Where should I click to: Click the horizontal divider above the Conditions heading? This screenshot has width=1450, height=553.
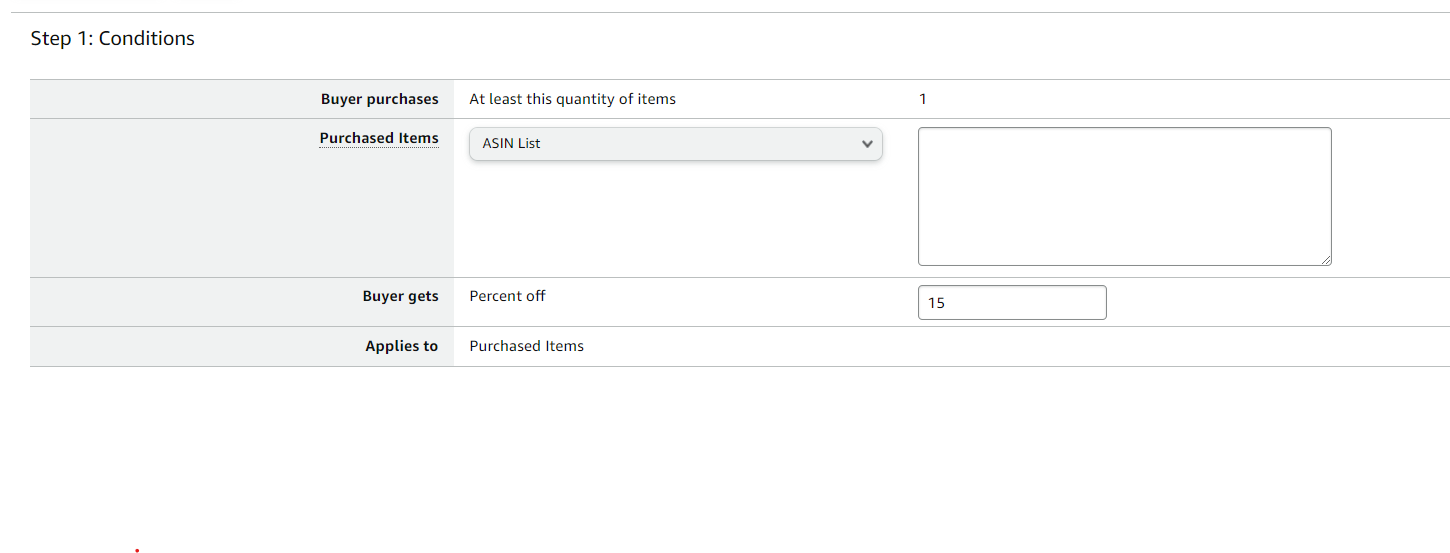725,12
